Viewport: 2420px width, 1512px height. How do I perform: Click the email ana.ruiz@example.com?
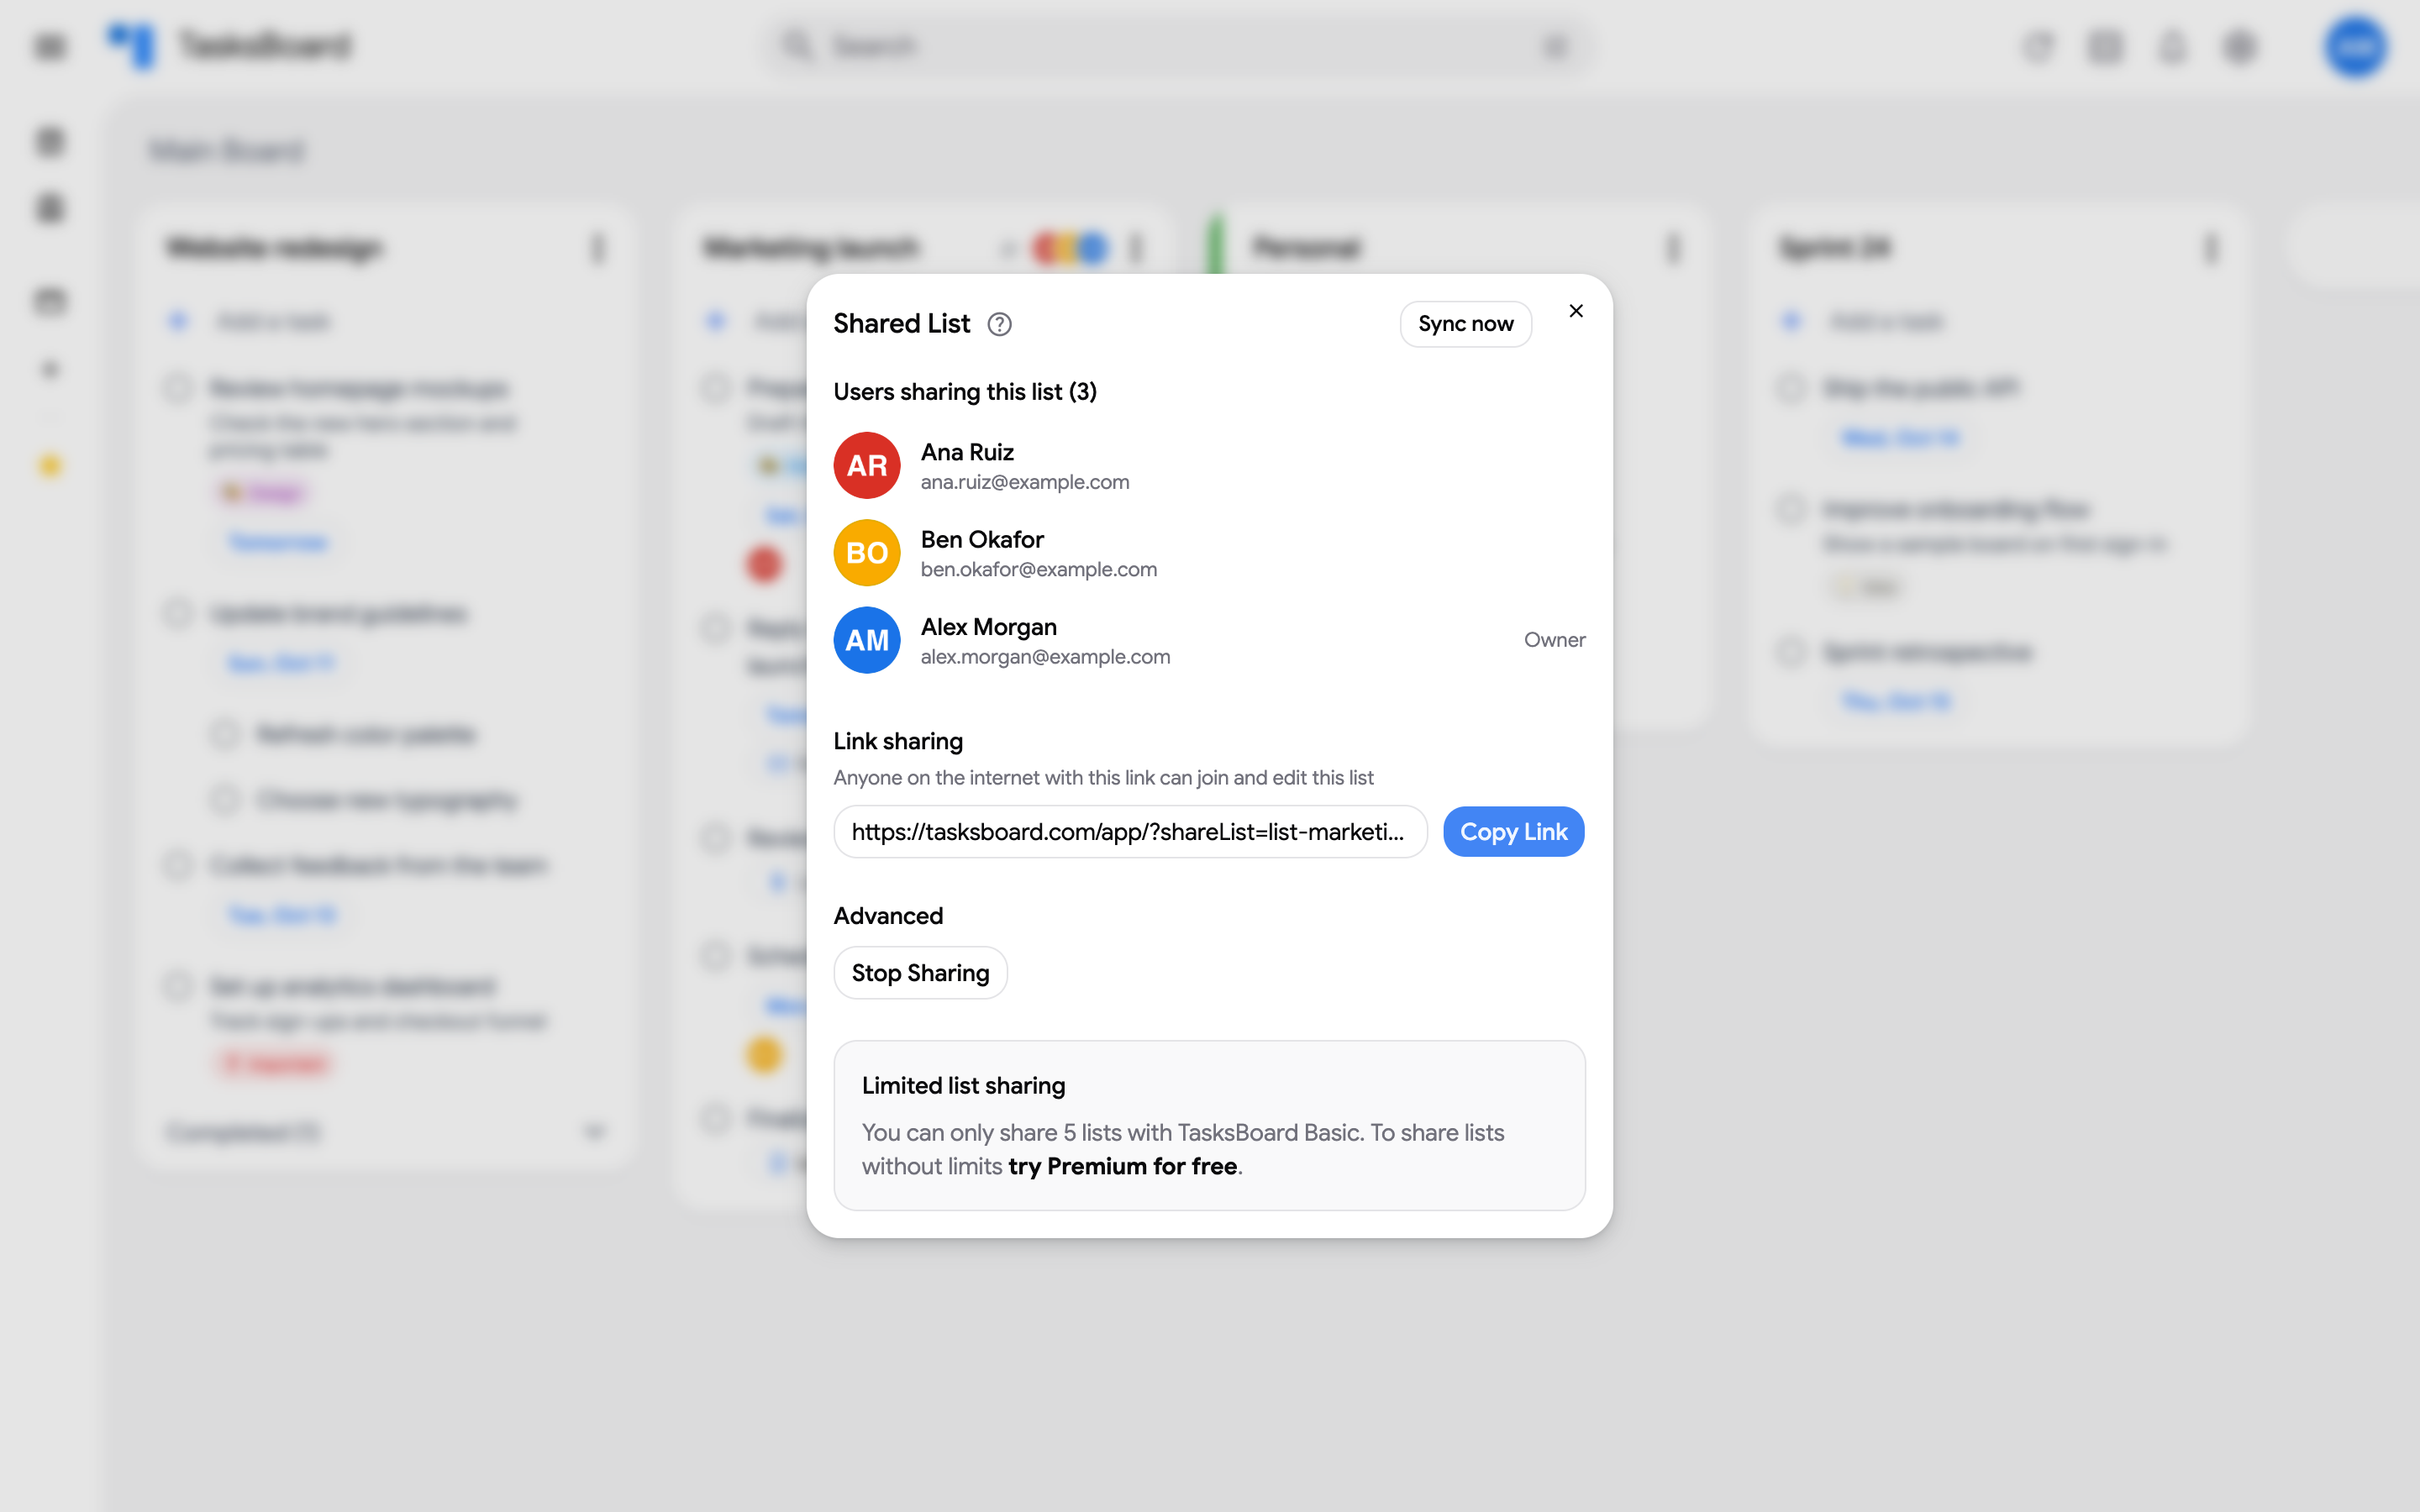[x=1025, y=482]
